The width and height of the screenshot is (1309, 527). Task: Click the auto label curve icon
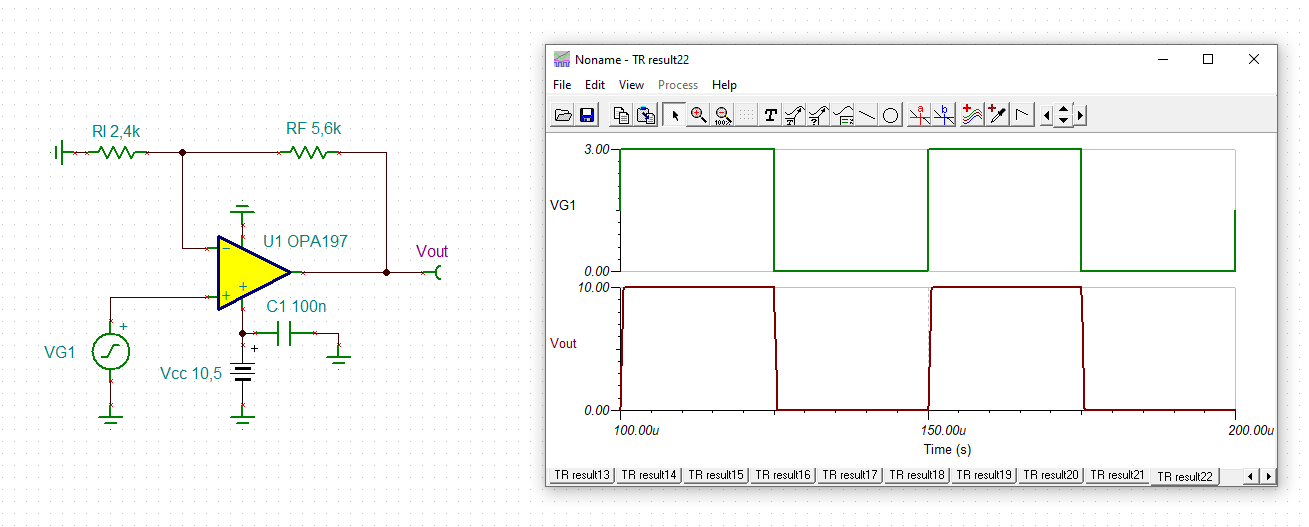[794, 115]
